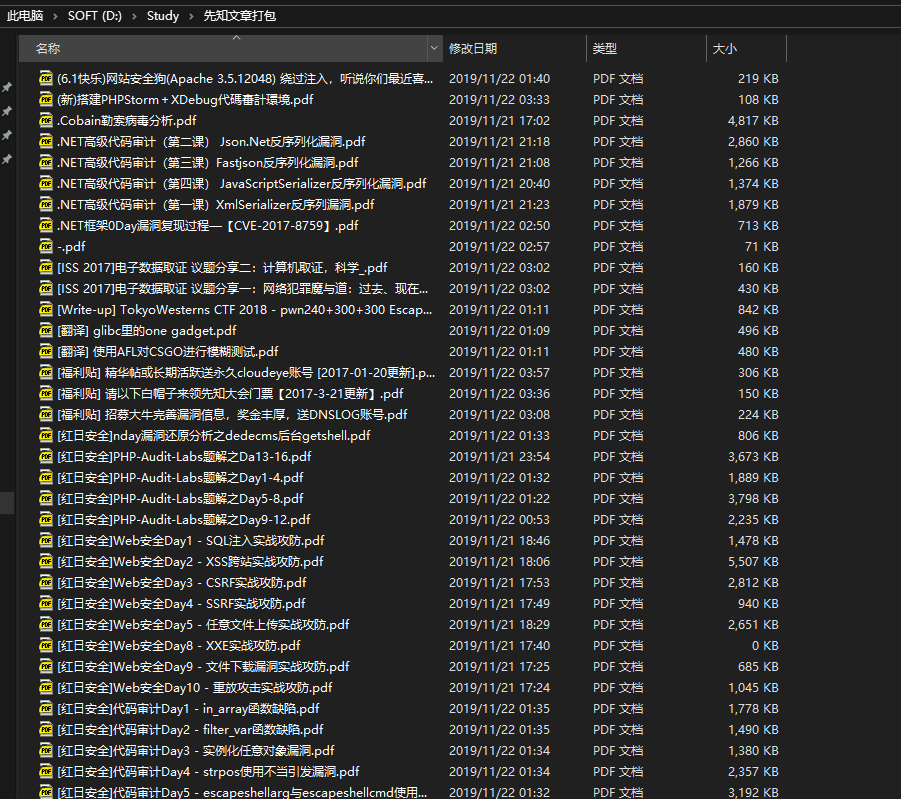Expand the chevron after SOFT (D:) in the address bar

[x=134, y=16]
